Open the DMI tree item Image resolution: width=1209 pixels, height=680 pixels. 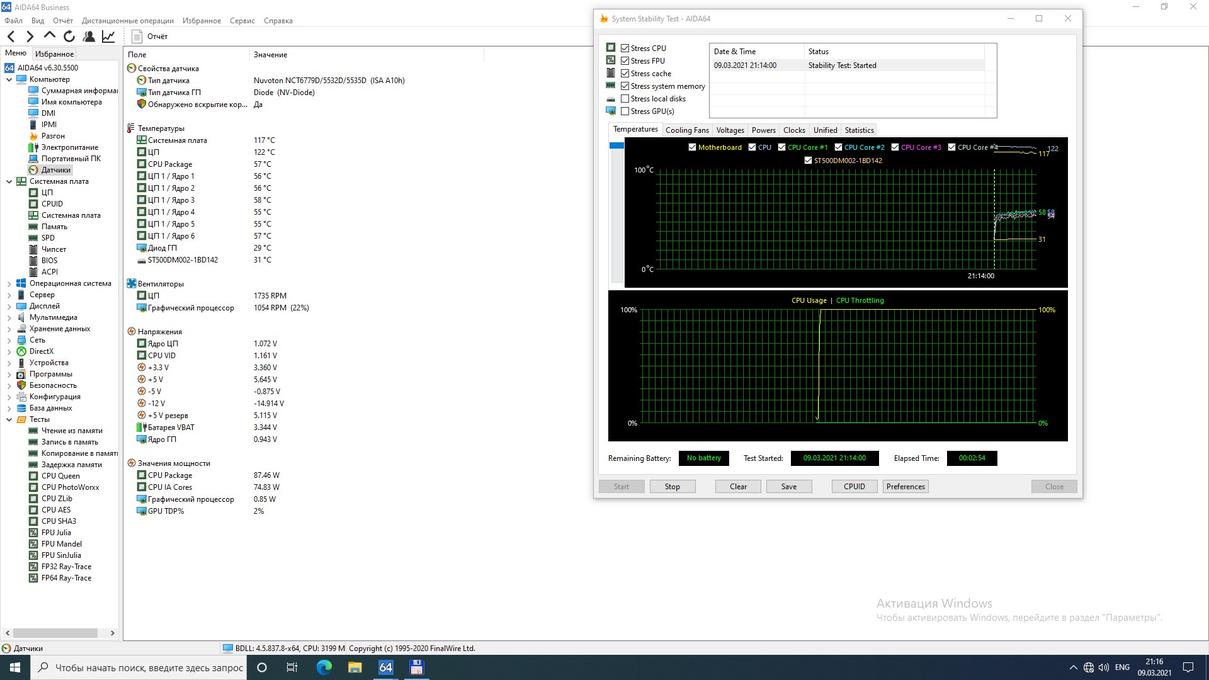click(48, 113)
